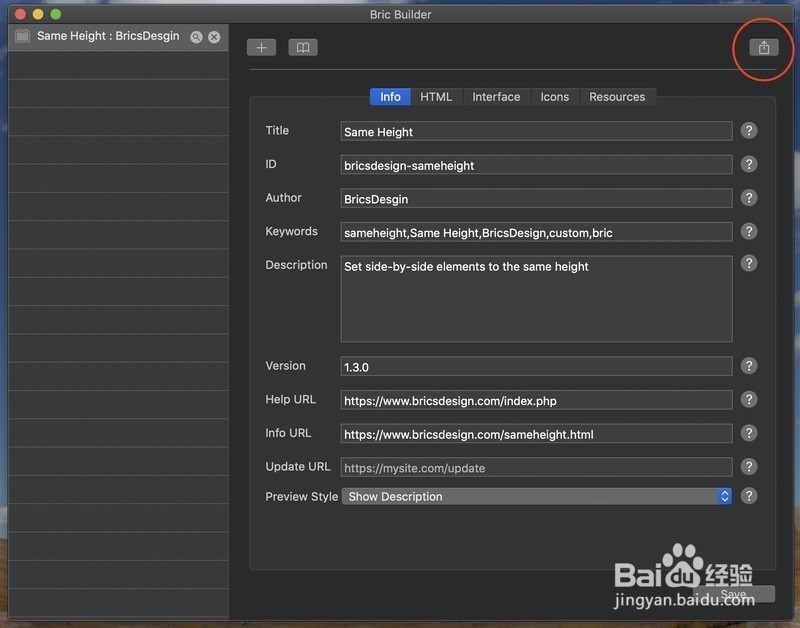Viewport: 800px width, 628px height.
Task: Click the Author field with BricsDesgin
Action: (537, 199)
